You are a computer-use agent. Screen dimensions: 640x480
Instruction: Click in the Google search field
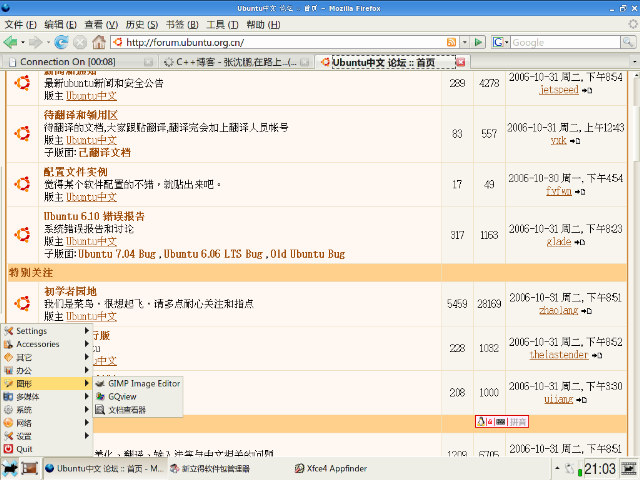pos(568,42)
